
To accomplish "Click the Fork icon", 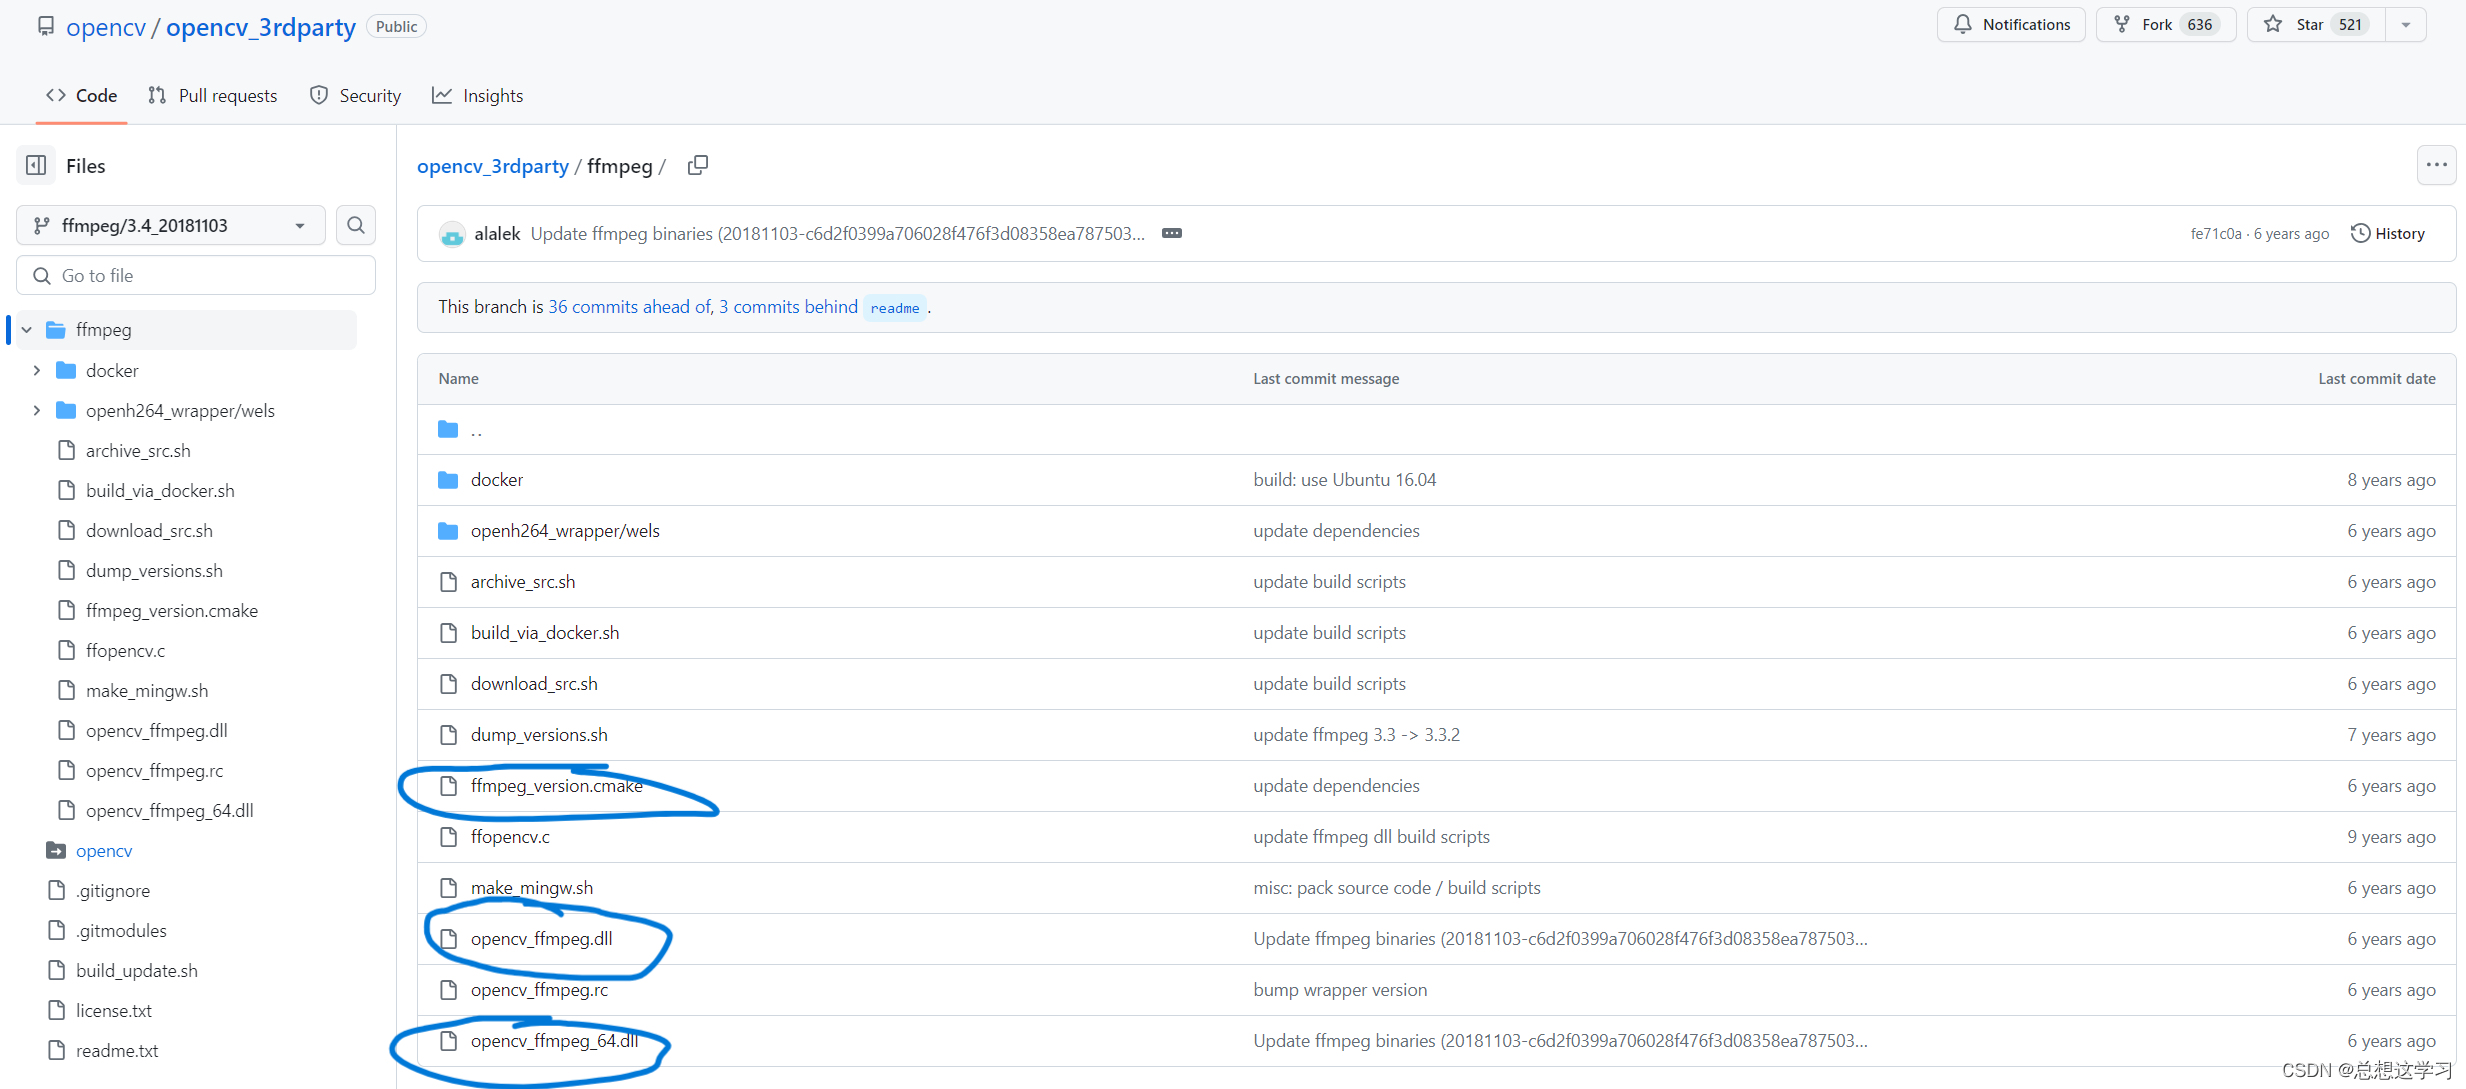I will [x=2121, y=24].
